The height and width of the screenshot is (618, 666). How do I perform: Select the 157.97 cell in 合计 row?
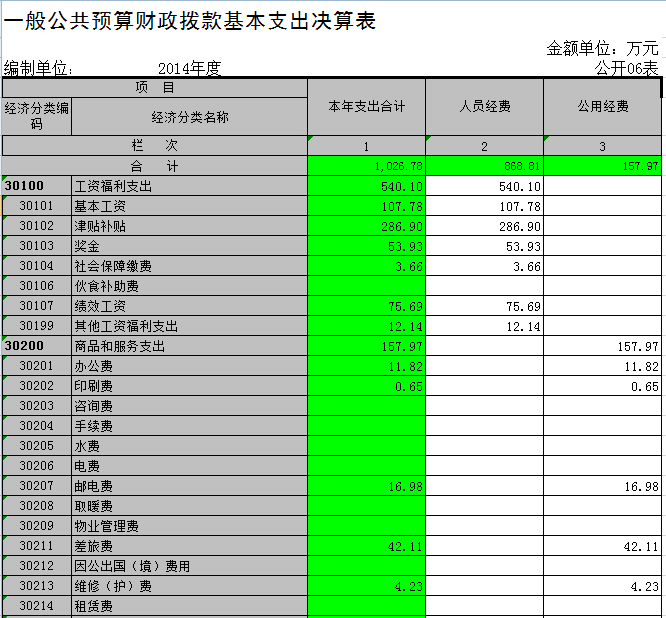602,166
